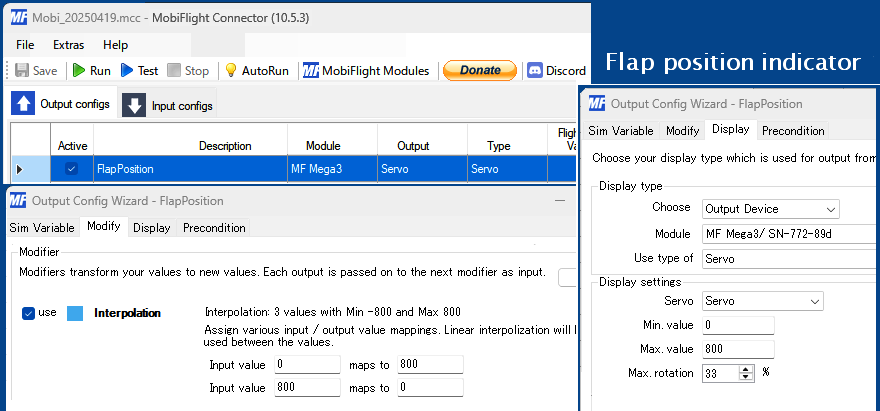Image resolution: width=880 pixels, height=411 pixels.
Task: Click the Interpolation modifier label
Action: click(127, 313)
